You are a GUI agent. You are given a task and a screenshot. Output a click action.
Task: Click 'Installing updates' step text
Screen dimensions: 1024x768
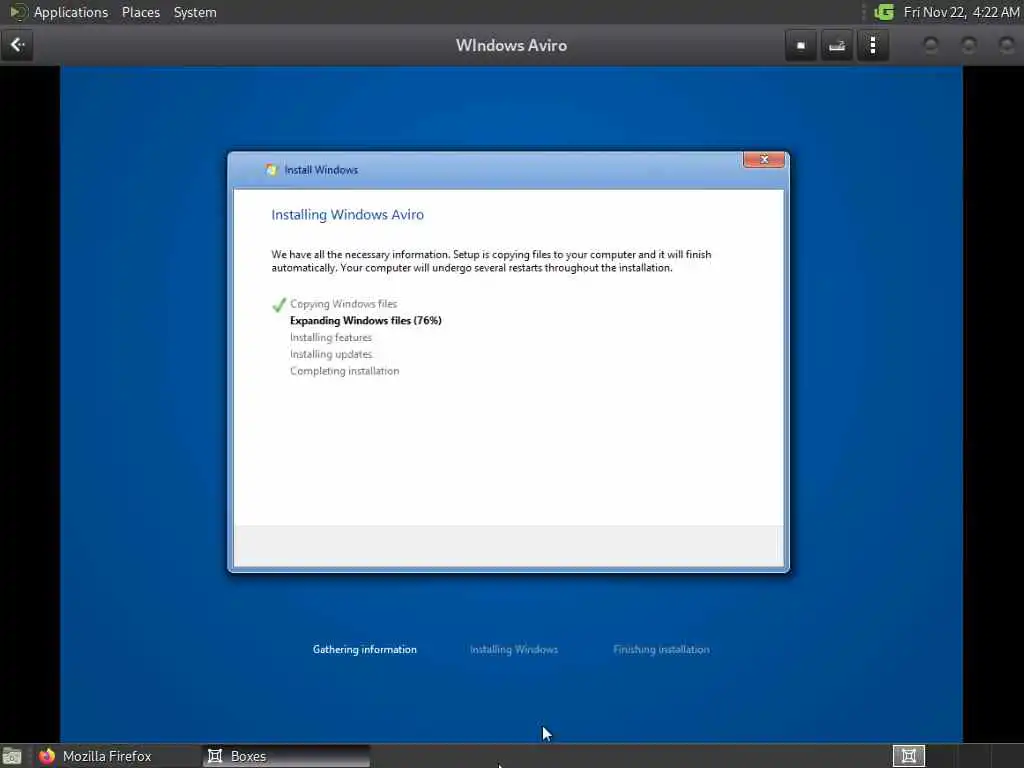tap(331, 355)
